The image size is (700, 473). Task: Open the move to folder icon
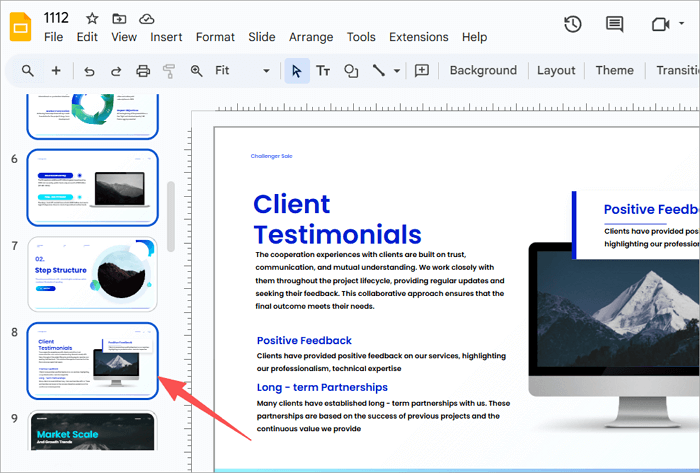[119, 19]
